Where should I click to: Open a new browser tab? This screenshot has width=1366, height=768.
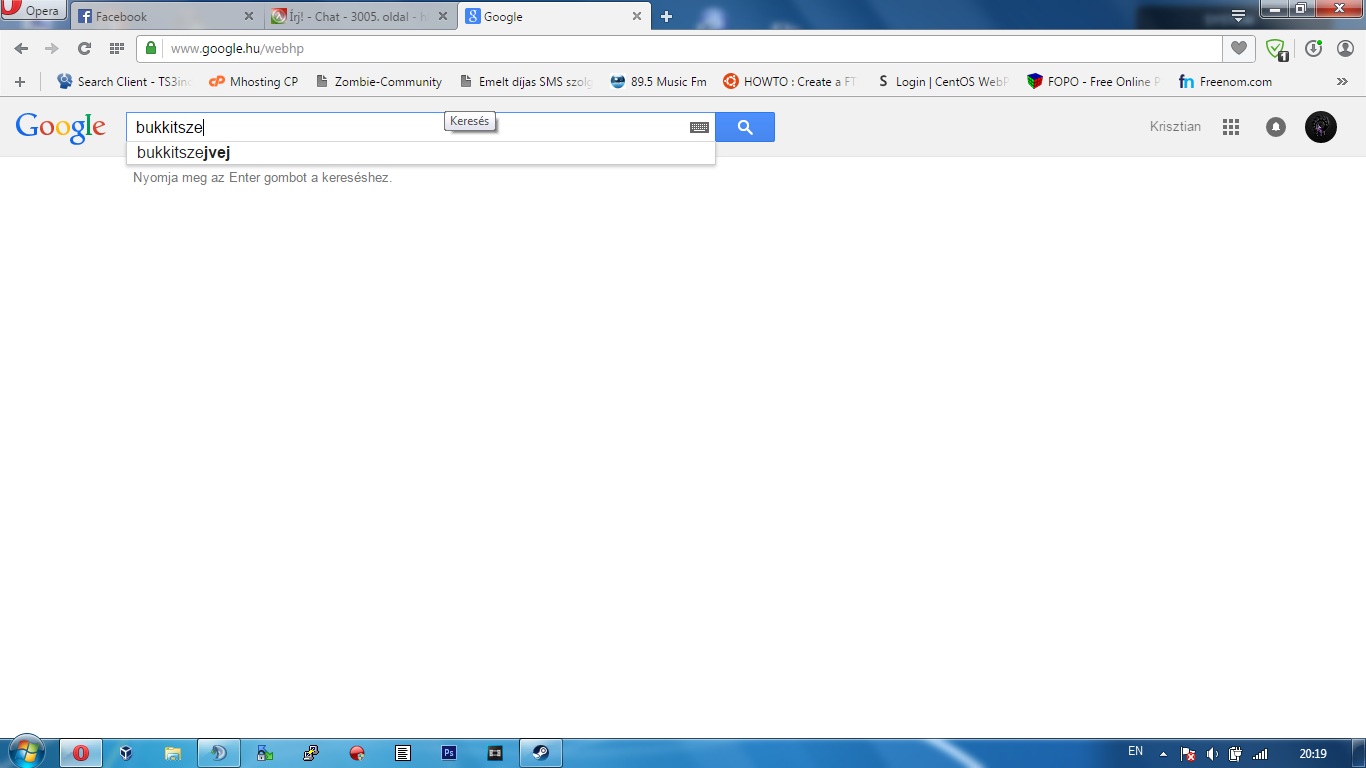click(667, 17)
